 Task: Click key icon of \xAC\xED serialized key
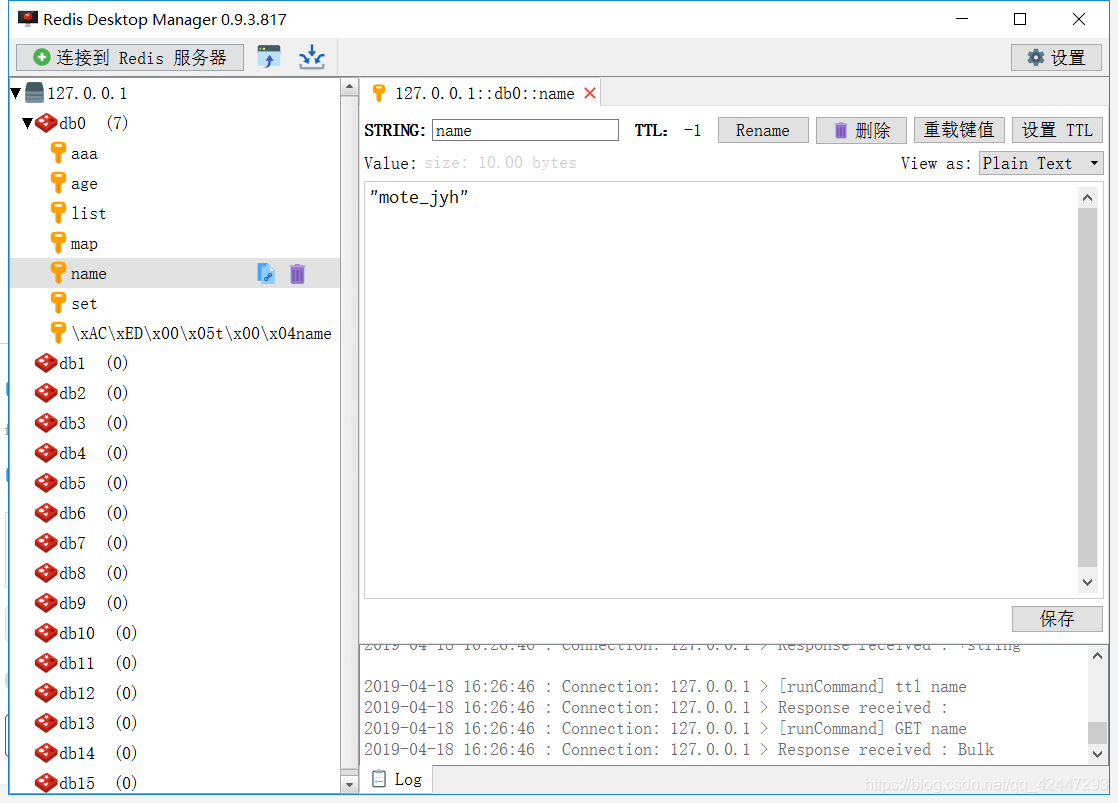58,332
